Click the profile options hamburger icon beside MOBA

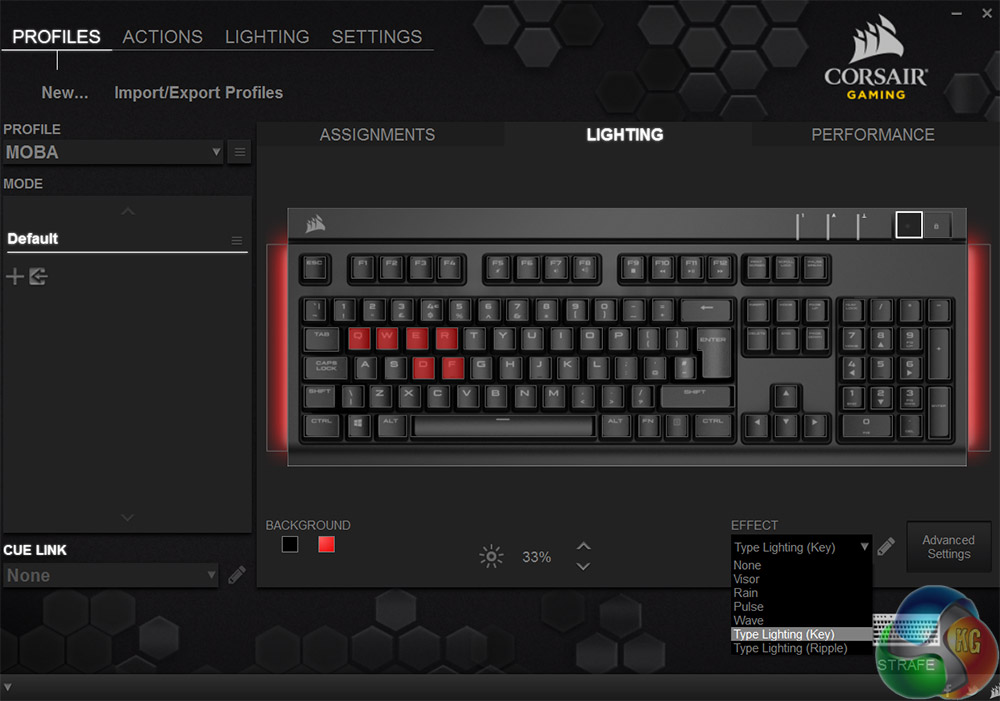(240, 152)
